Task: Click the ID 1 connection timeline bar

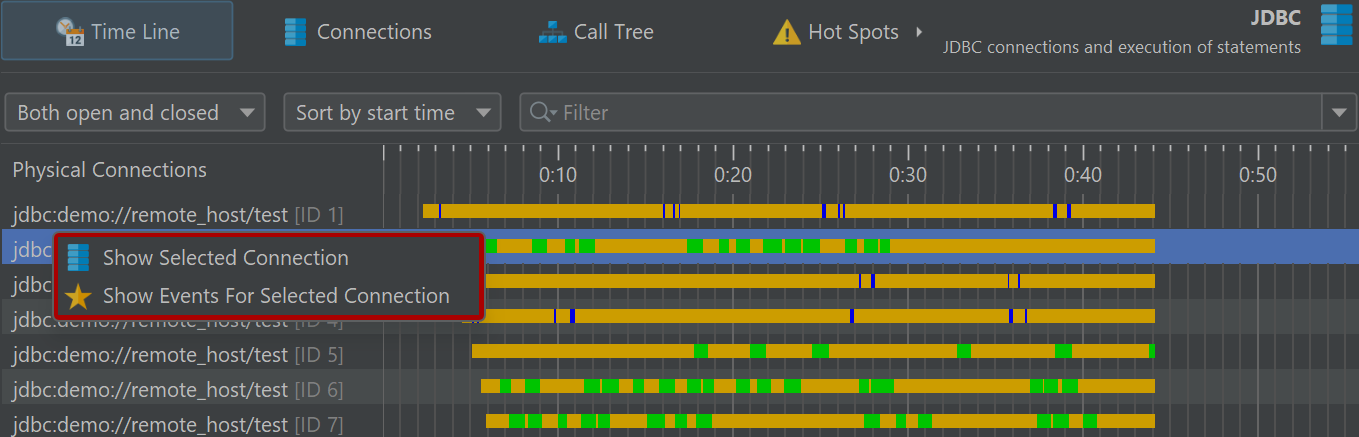Action: coord(789,211)
